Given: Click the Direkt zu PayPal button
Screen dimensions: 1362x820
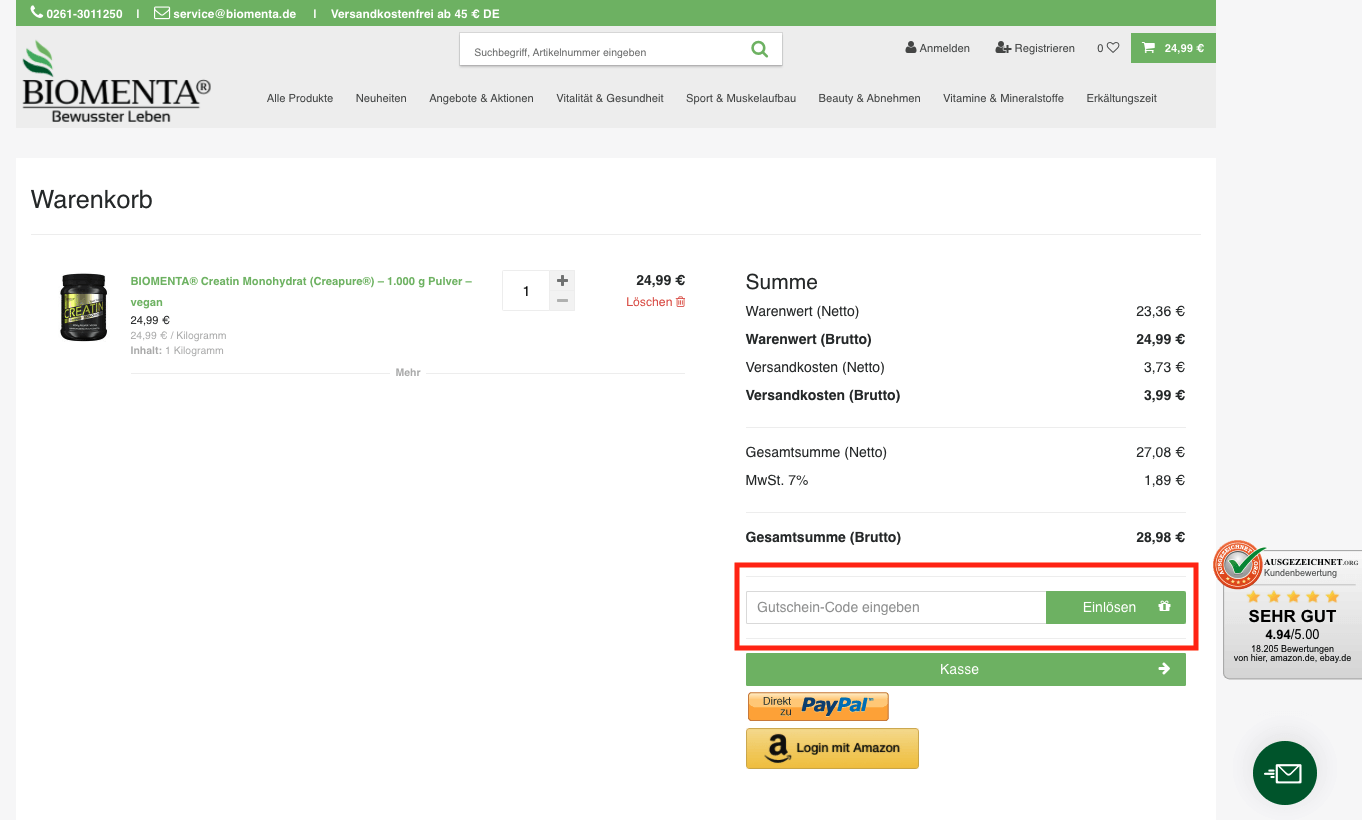Looking at the screenshot, I should pyautogui.click(x=818, y=706).
